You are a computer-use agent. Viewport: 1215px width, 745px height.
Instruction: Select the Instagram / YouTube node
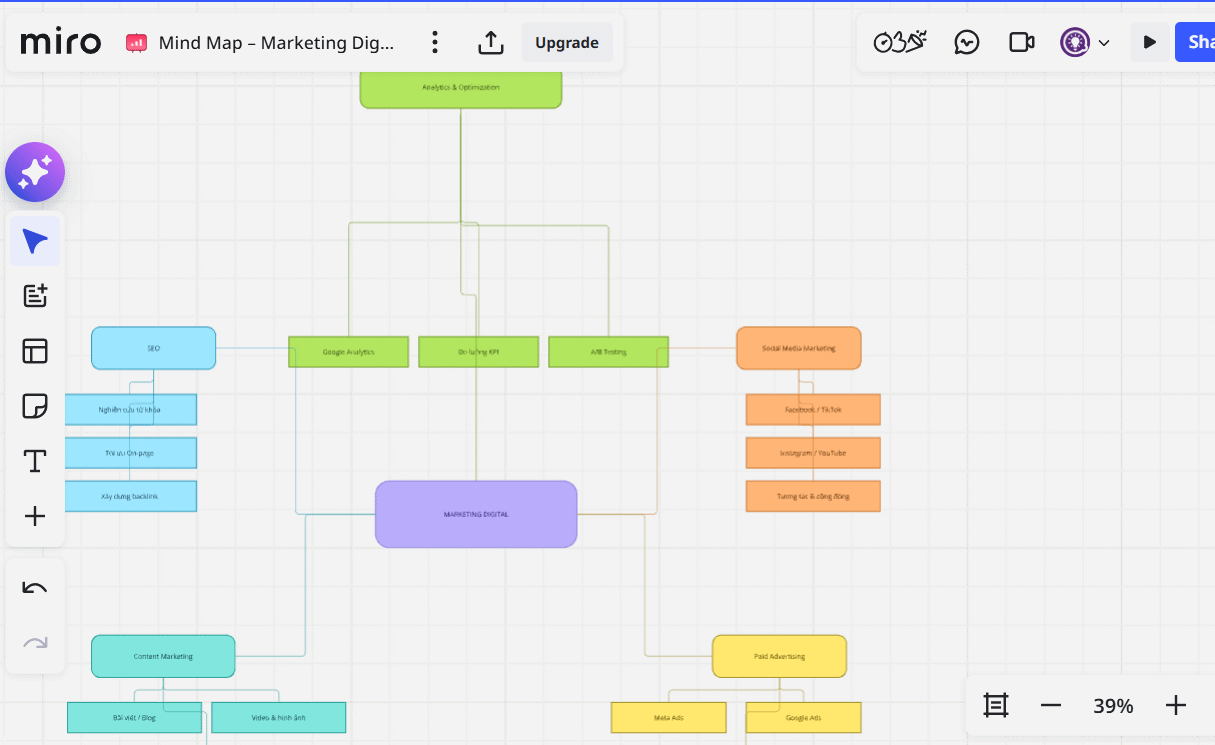[x=813, y=453]
